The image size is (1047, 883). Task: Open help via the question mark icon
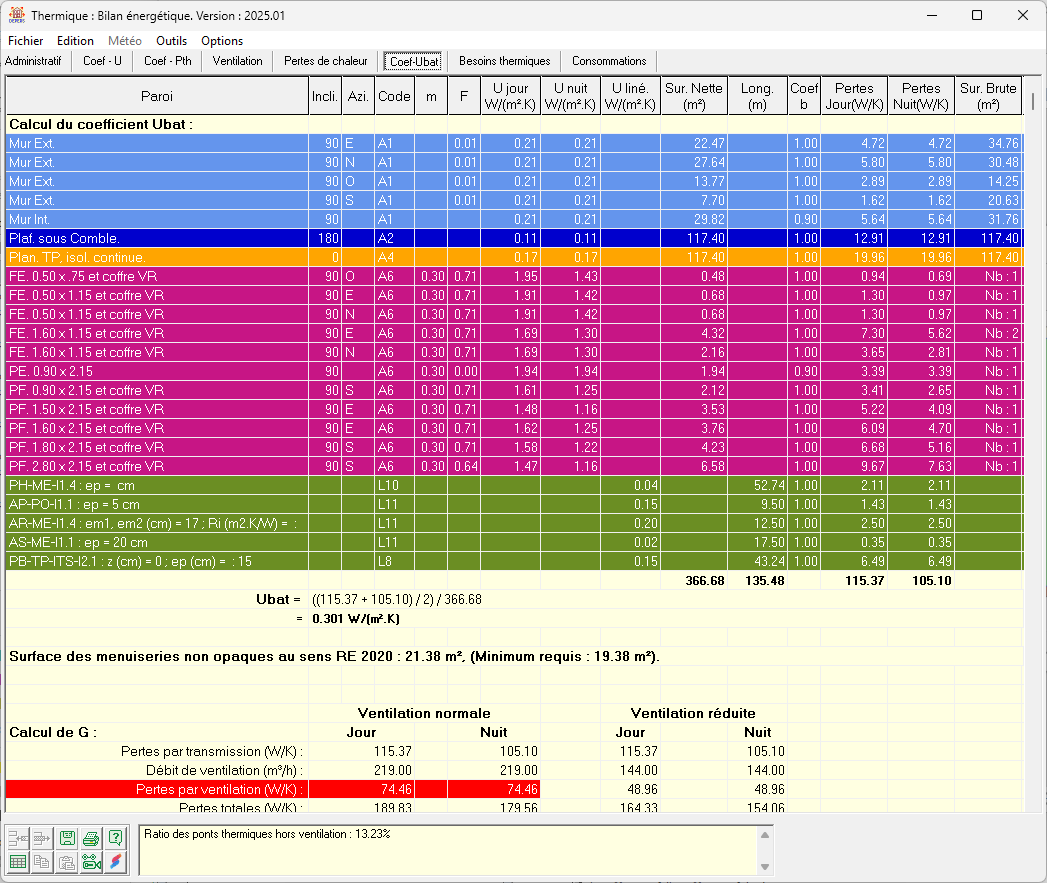[x=115, y=838]
